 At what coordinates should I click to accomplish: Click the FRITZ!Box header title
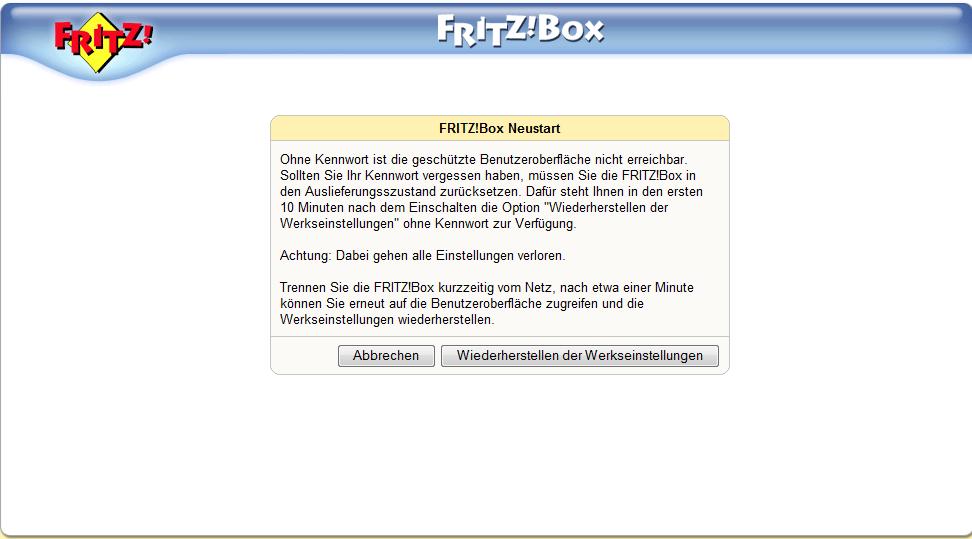point(520,30)
